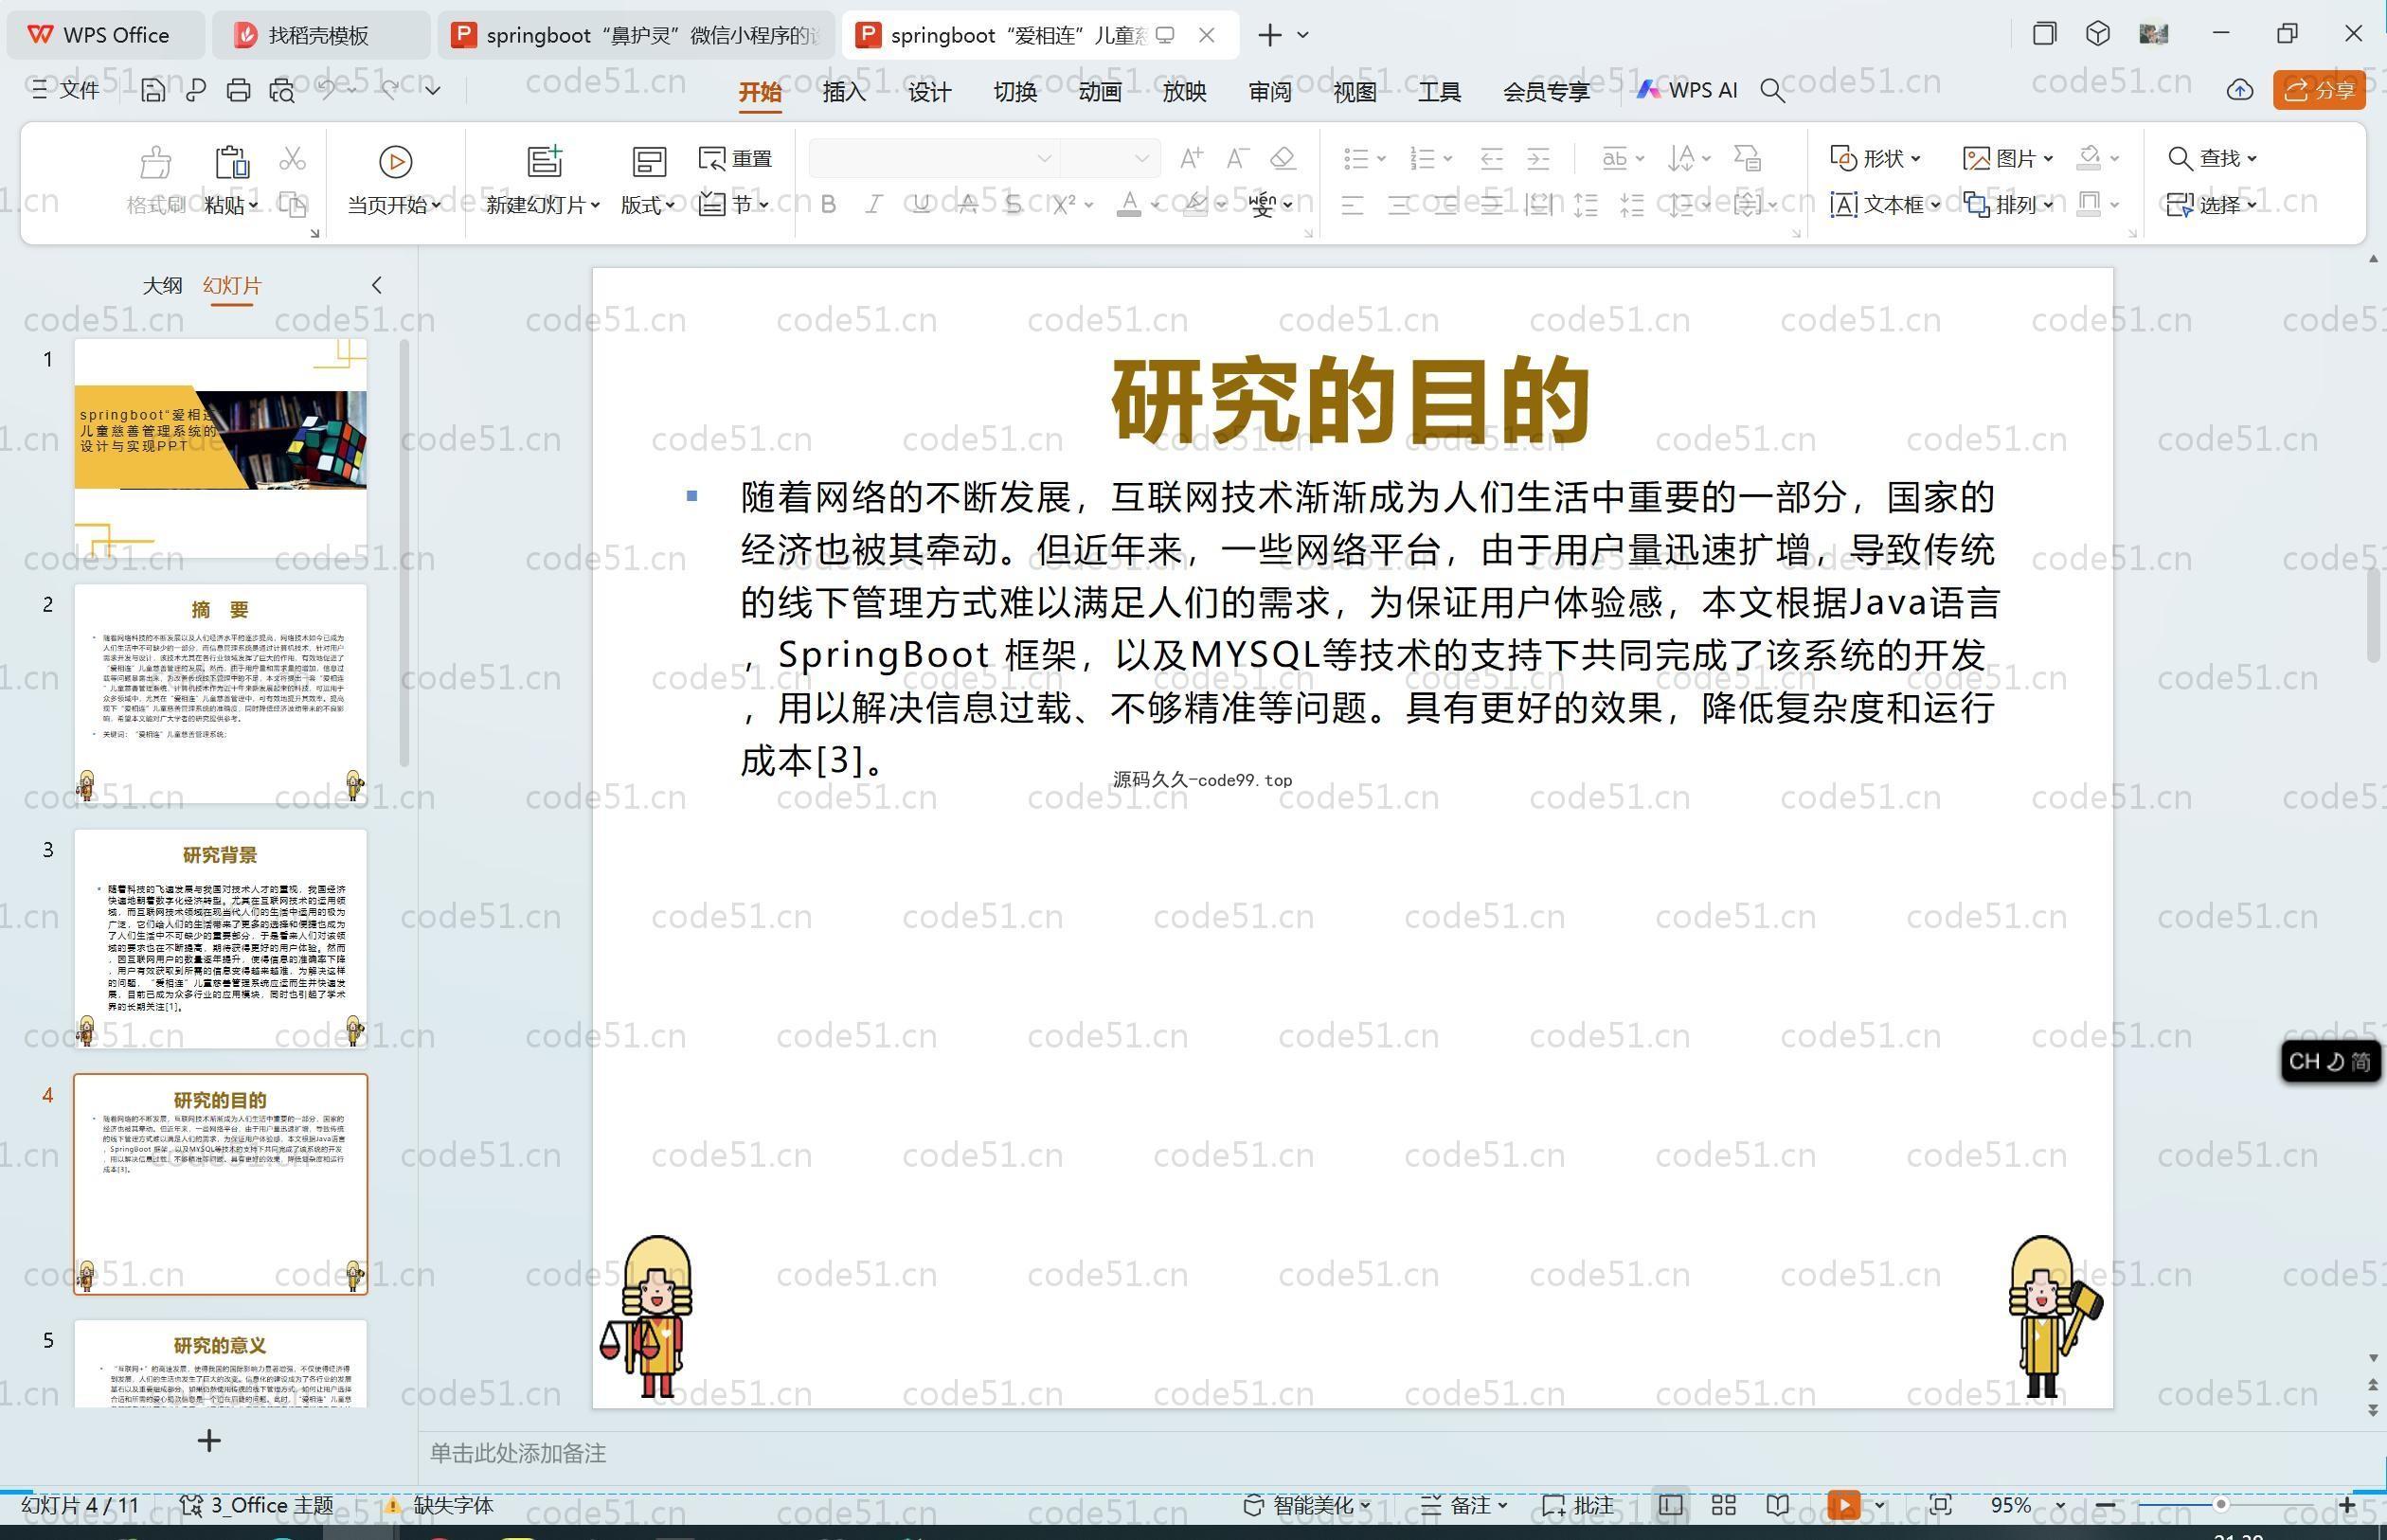Open the File (文件) menu
The image size is (2387, 1540).
[65, 90]
